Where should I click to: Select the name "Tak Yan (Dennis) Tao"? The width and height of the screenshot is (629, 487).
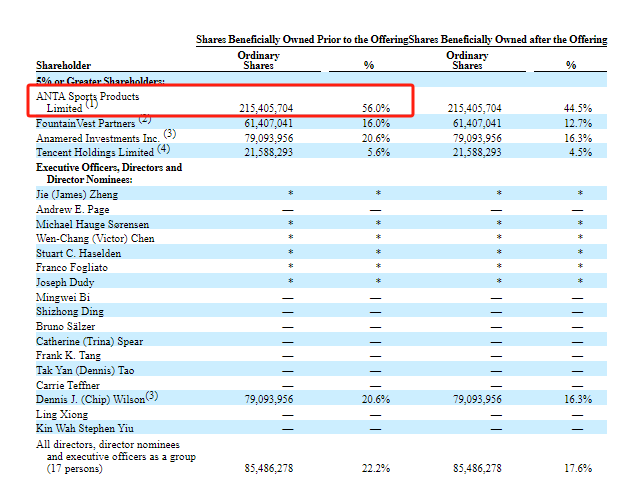click(x=85, y=370)
